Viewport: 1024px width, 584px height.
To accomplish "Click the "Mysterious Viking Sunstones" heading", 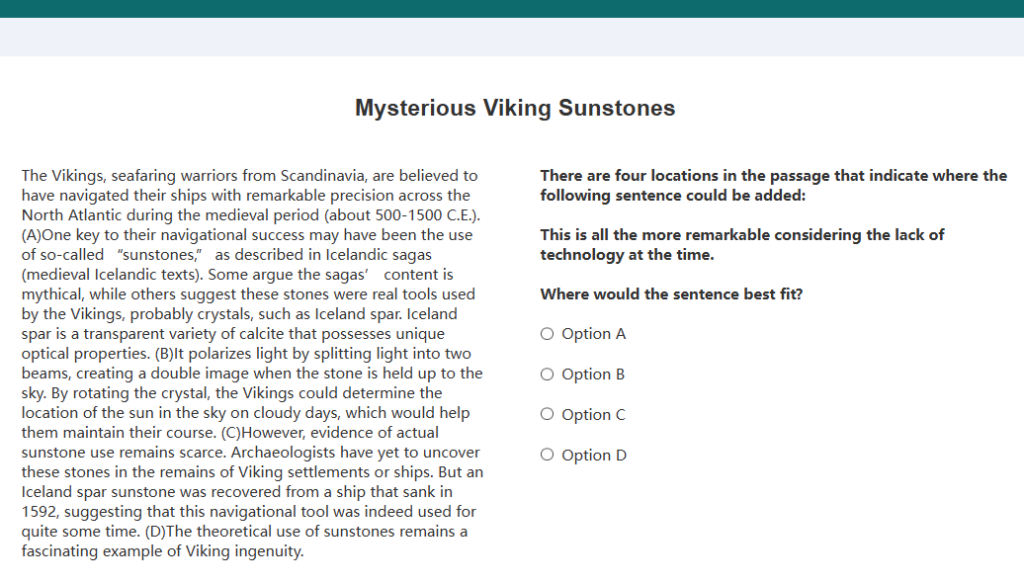I will [515, 108].
